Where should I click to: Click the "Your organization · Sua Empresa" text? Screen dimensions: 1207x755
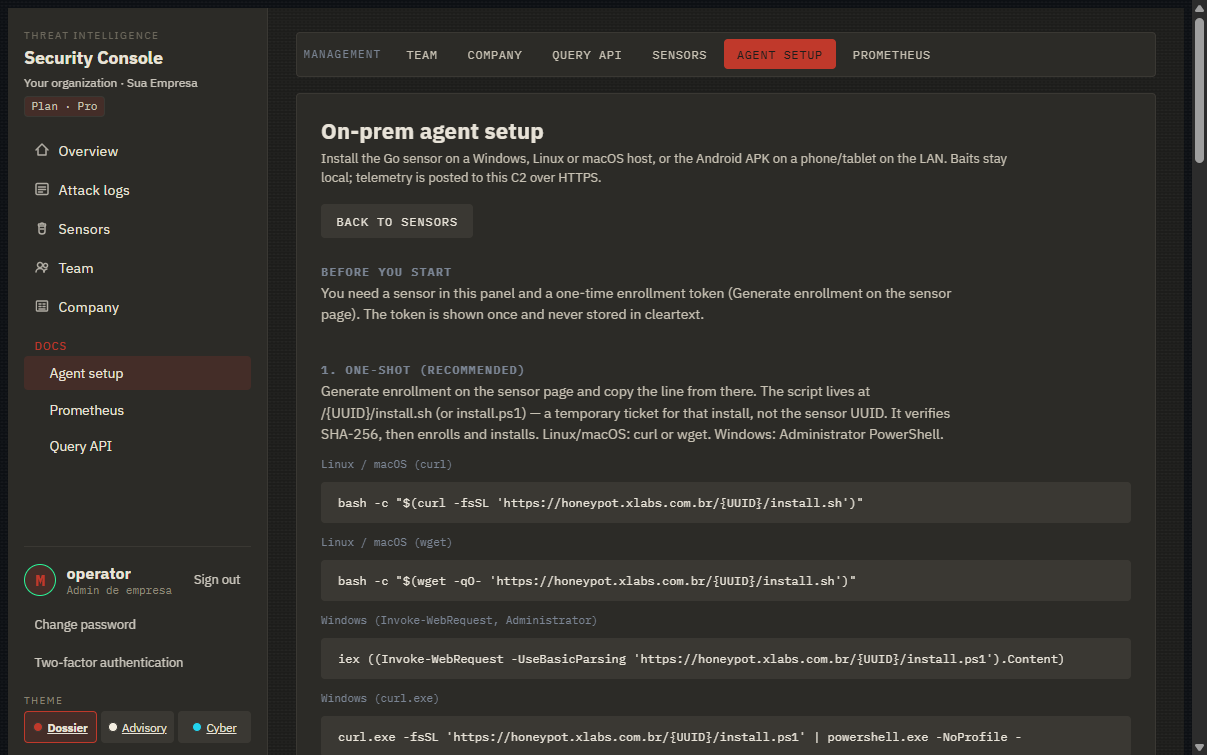coord(111,83)
